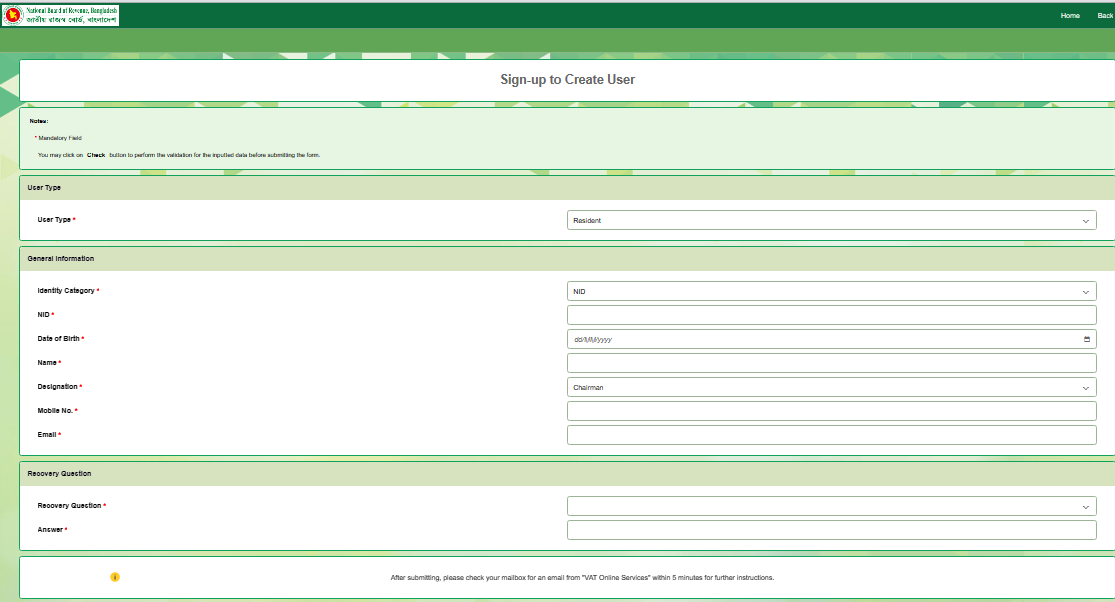Image resolution: width=1115 pixels, height=602 pixels.
Task: Open the Date of Birth calendar picker icon
Action: pos(1087,339)
